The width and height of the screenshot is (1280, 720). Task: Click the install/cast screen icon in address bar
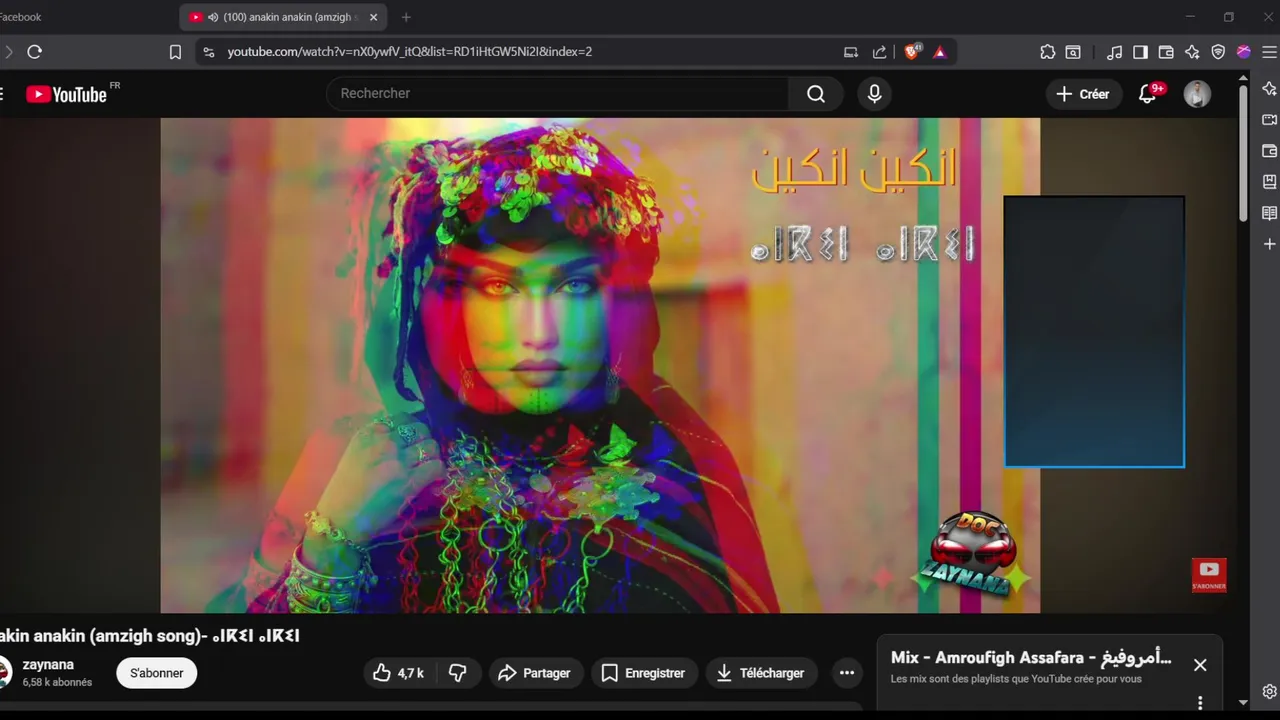click(x=851, y=52)
